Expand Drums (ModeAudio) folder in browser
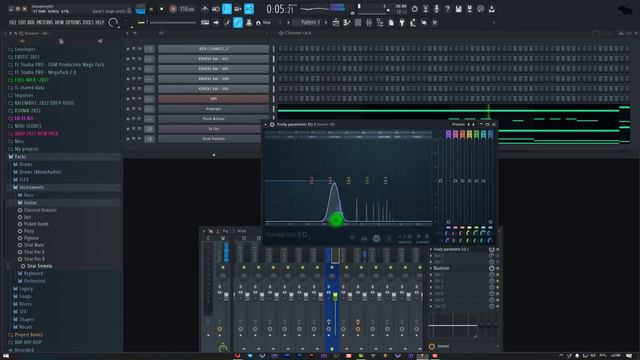This screenshot has width=640, height=360. click(40, 172)
